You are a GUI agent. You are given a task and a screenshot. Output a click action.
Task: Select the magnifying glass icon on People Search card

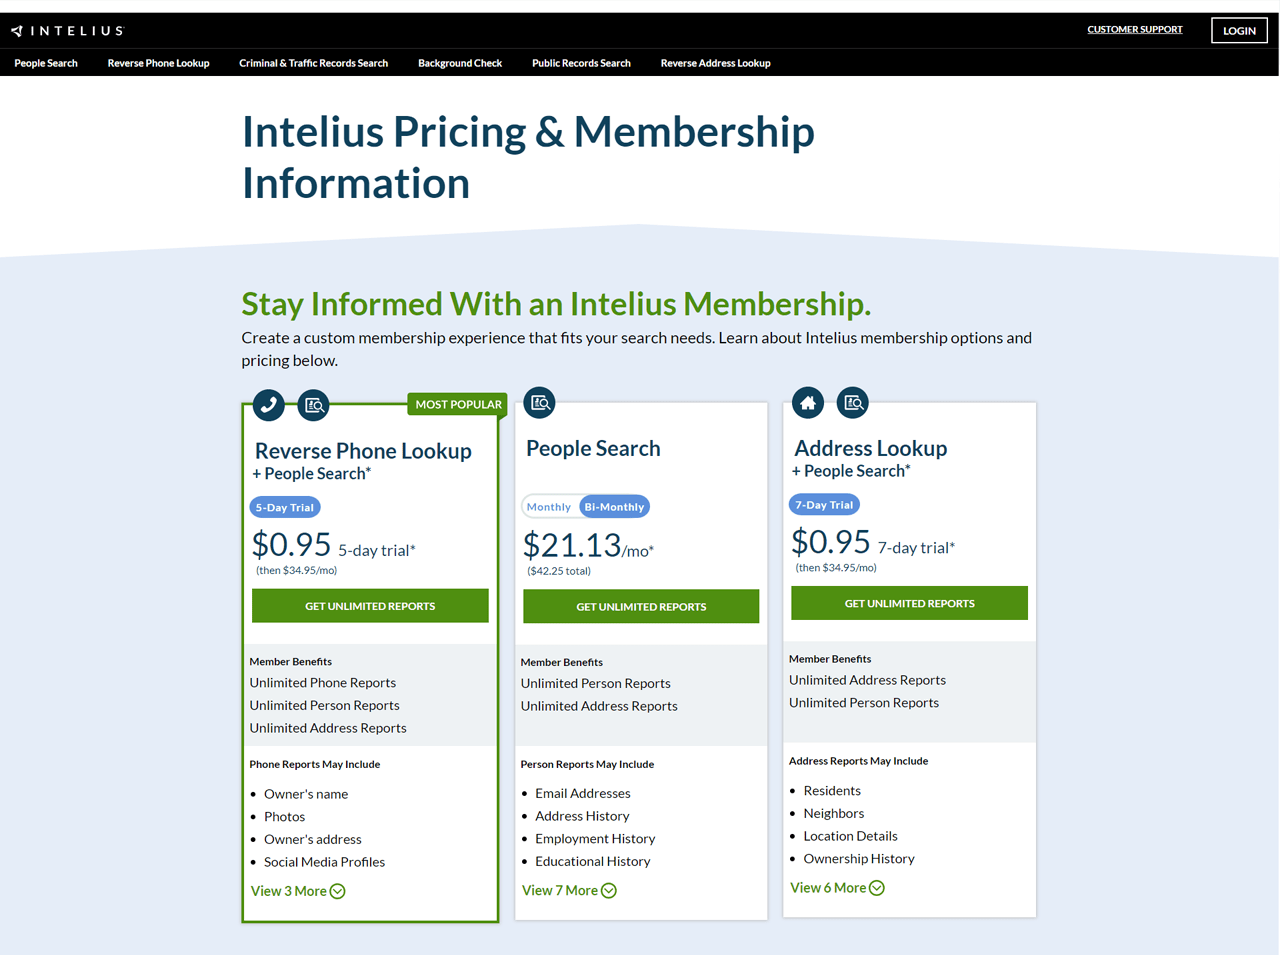click(539, 402)
